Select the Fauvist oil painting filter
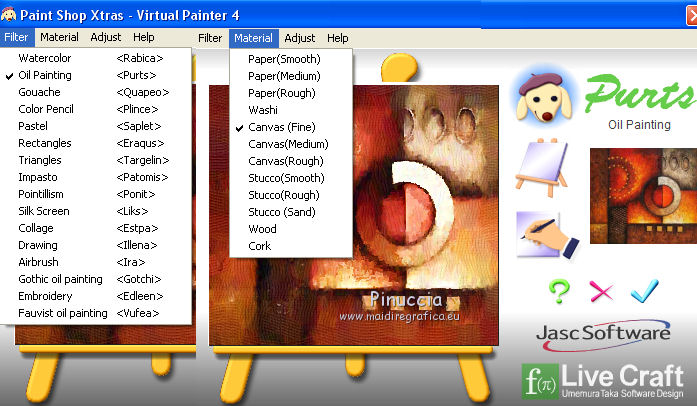The height and width of the screenshot is (406, 697). pyautogui.click(x=96, y=313)
